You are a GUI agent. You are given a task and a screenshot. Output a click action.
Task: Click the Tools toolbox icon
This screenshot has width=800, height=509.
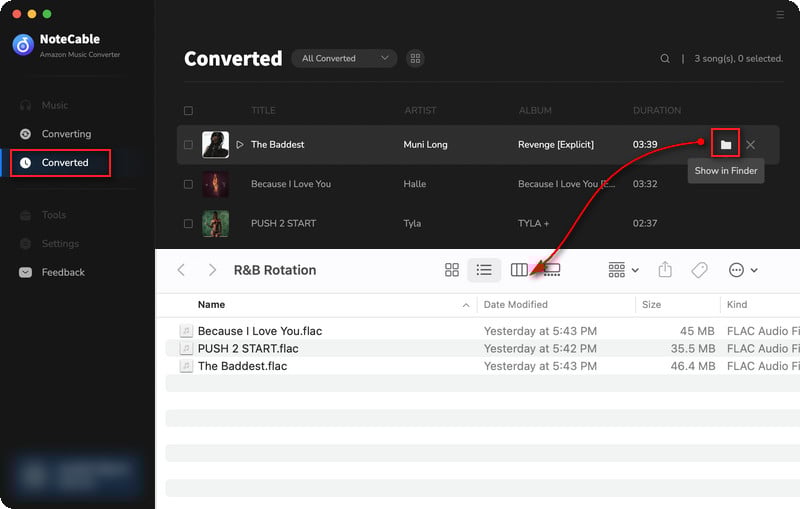[26, 215]
